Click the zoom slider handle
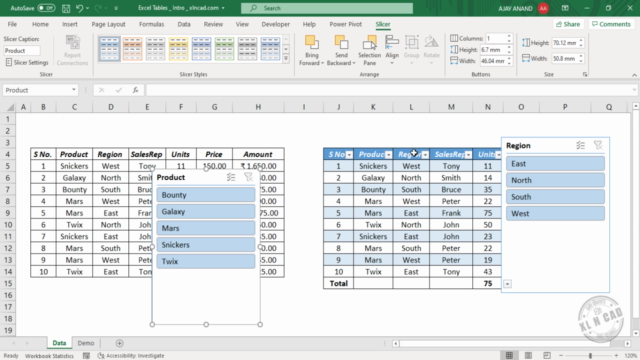The image size is (640, 360). 590,356
